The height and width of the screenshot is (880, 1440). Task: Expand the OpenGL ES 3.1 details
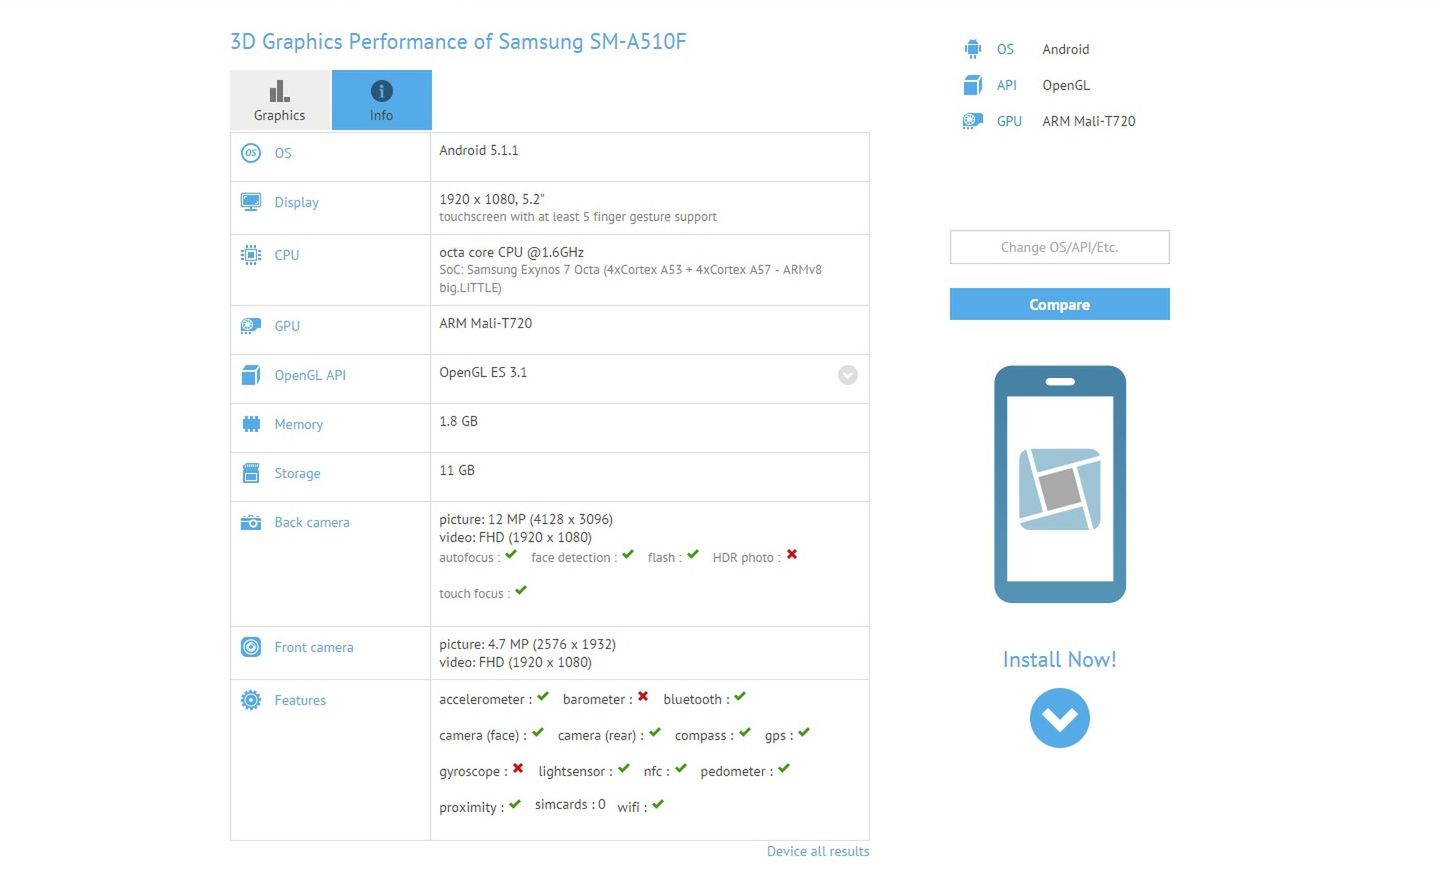point(848,375)
